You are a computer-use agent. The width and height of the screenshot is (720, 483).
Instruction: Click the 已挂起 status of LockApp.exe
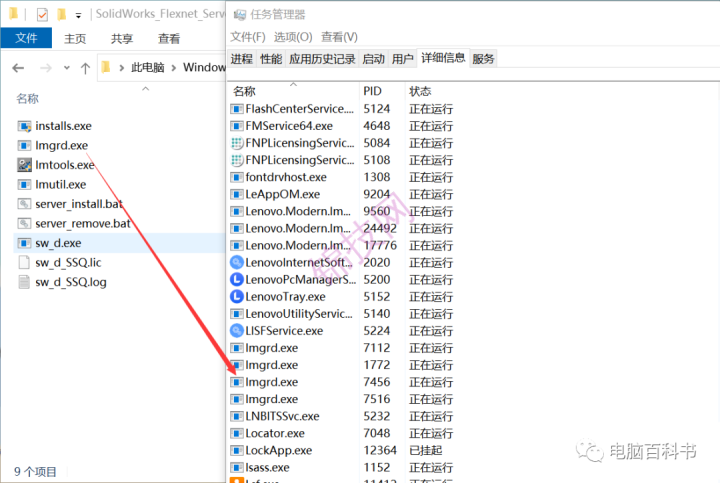point(426,450)
